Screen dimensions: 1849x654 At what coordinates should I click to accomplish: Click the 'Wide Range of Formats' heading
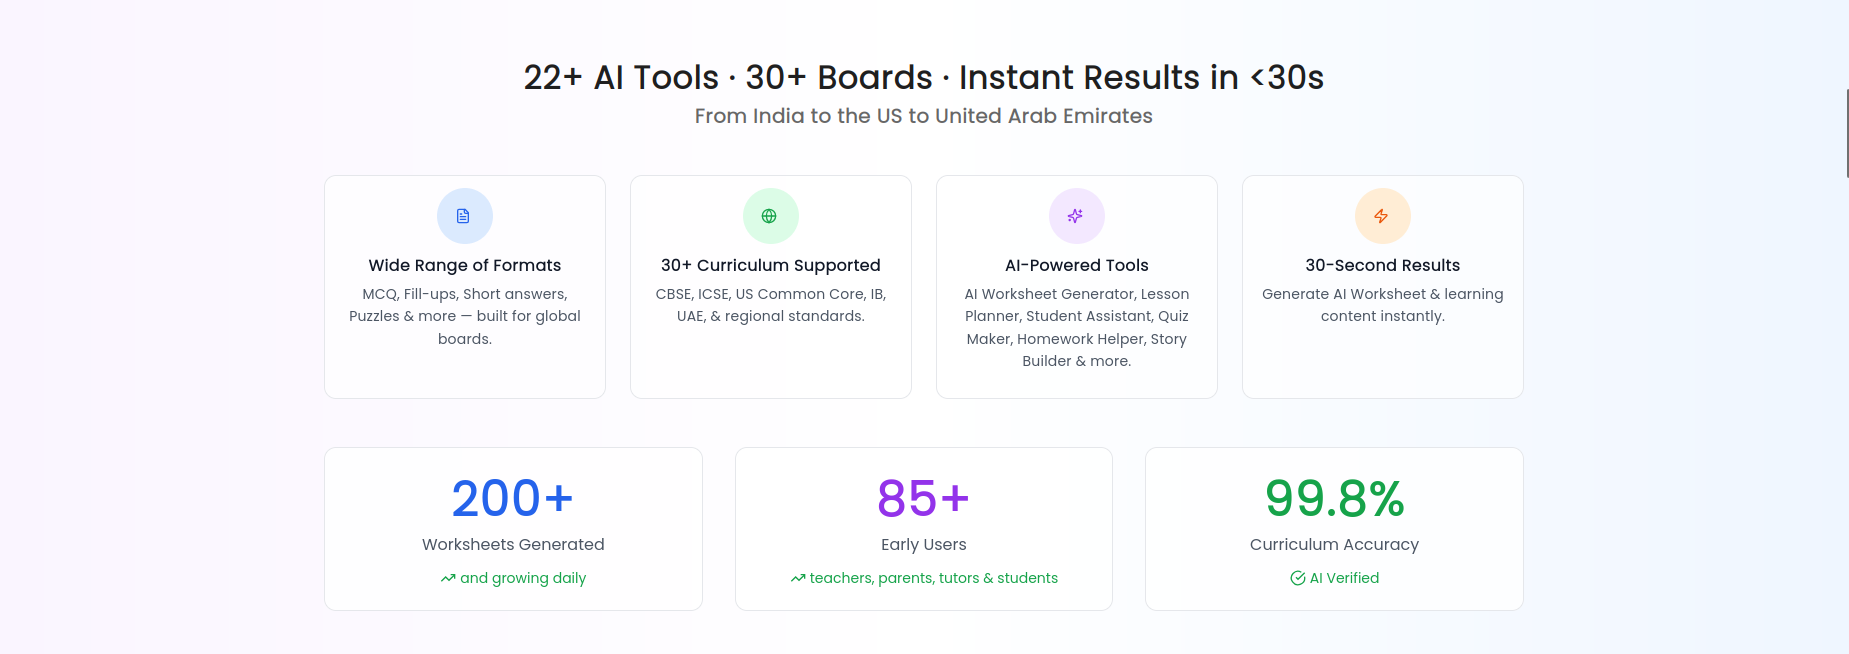[x=464, y=265]
